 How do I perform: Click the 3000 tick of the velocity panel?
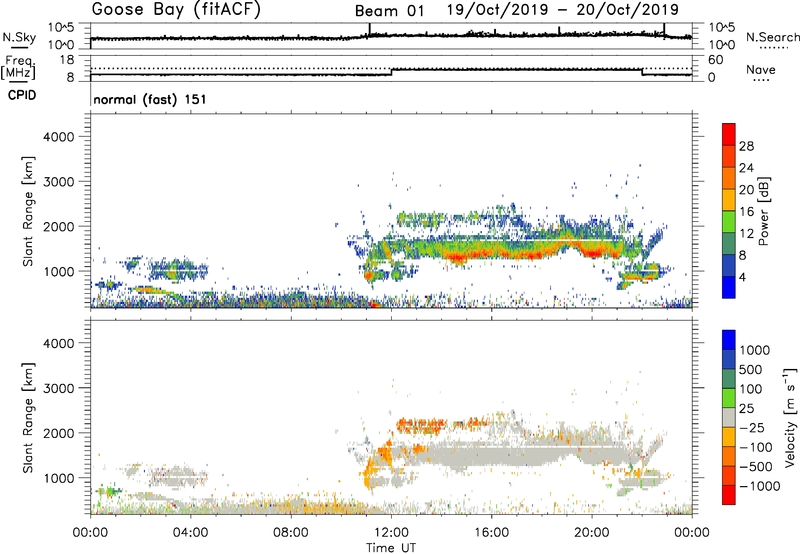[x=58, y=388]
